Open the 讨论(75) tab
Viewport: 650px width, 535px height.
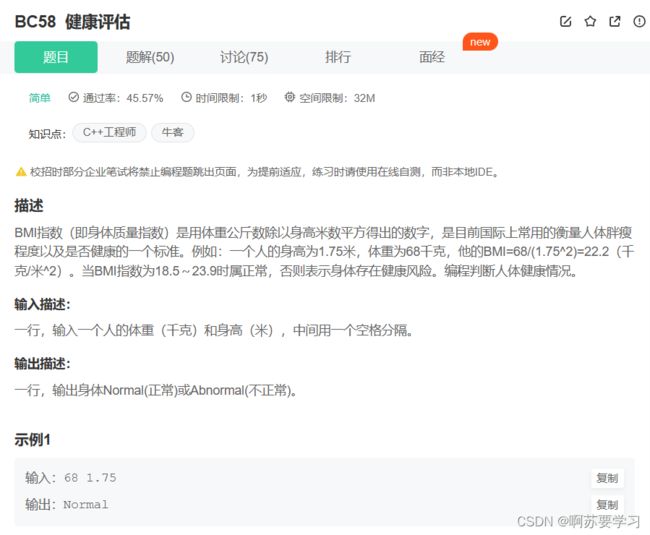(244, 57)
